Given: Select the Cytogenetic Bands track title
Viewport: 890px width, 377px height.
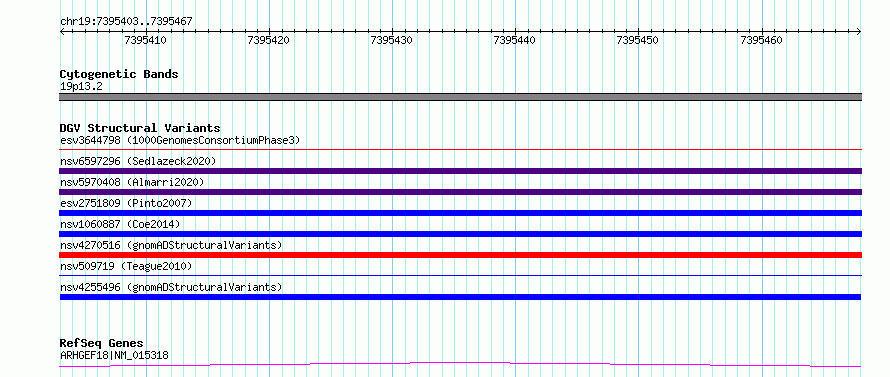Looking at the screenshot, I should tap(119, 74).
